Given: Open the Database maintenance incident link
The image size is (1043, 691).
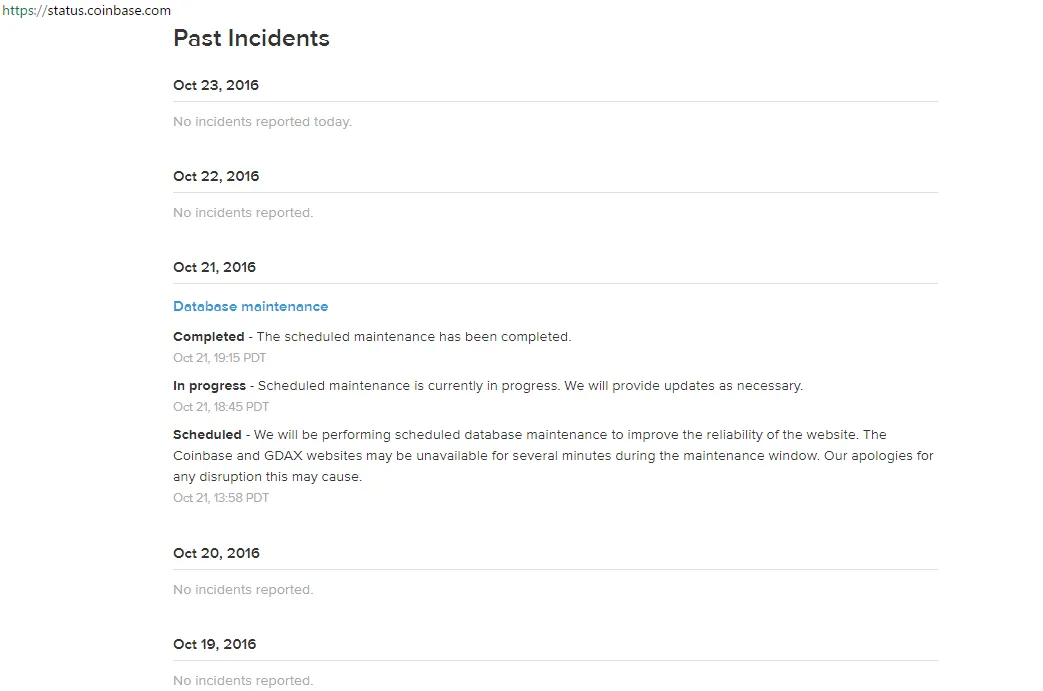Looking at the screenshot, I should [250, 307].
